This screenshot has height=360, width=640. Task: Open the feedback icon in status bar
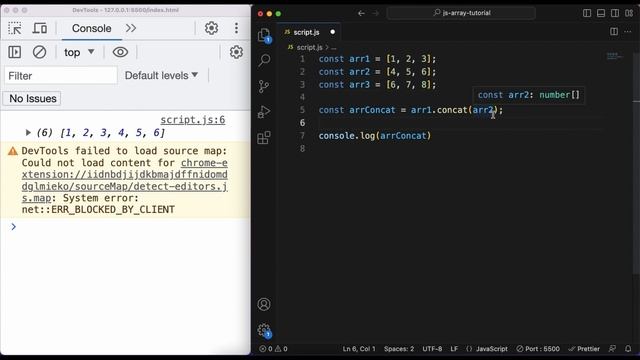point(612,349)
